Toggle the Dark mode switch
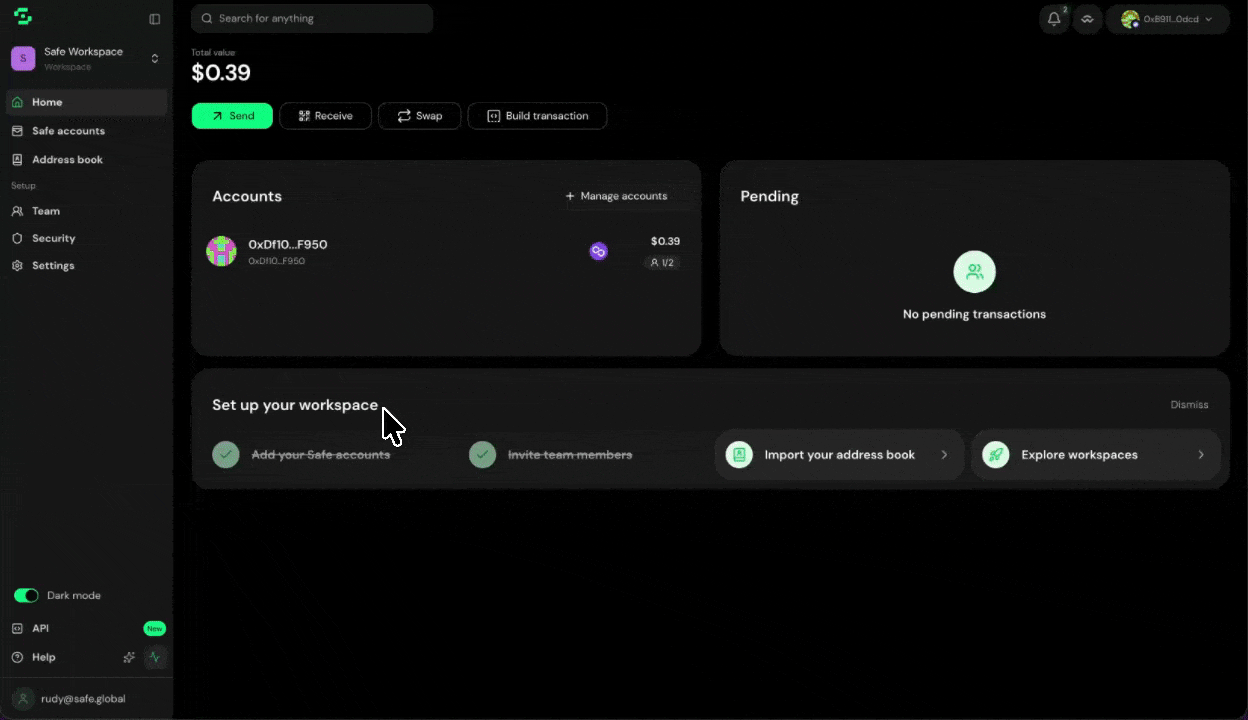Screen dimensions: 1248x720 coord(26,595)
